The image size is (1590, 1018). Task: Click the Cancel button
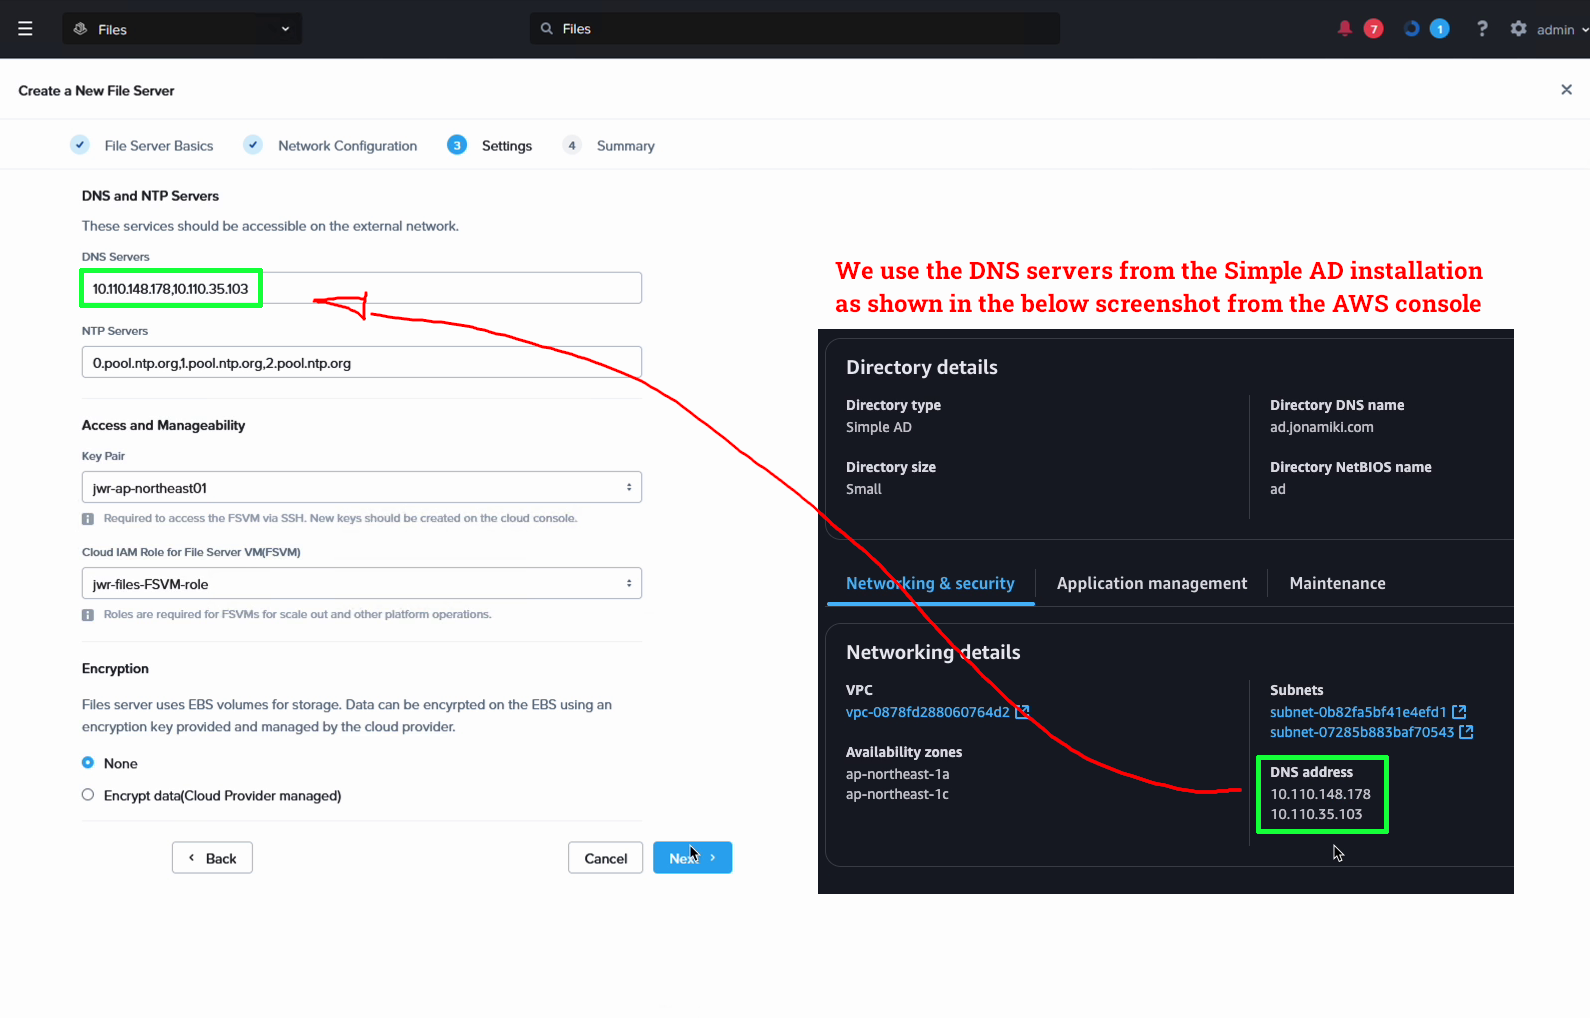point(606,858)
